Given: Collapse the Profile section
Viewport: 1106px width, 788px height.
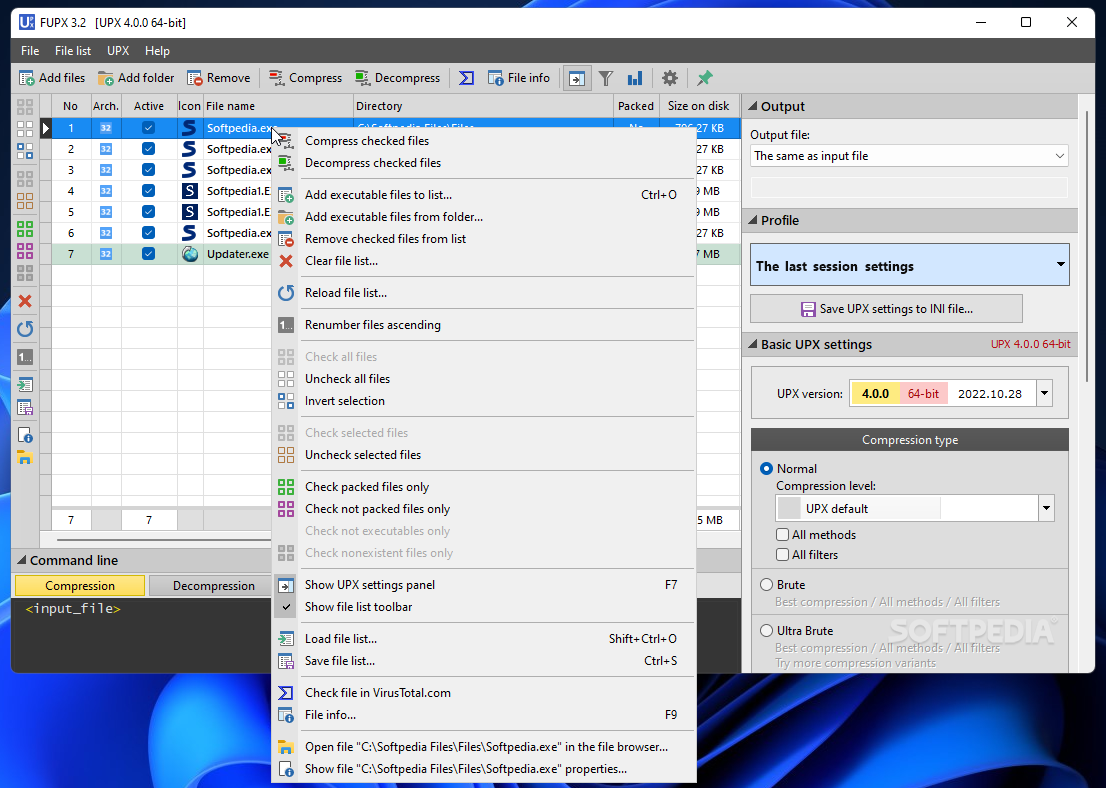Looking at the screenshot, I should [x=753, y=220].
